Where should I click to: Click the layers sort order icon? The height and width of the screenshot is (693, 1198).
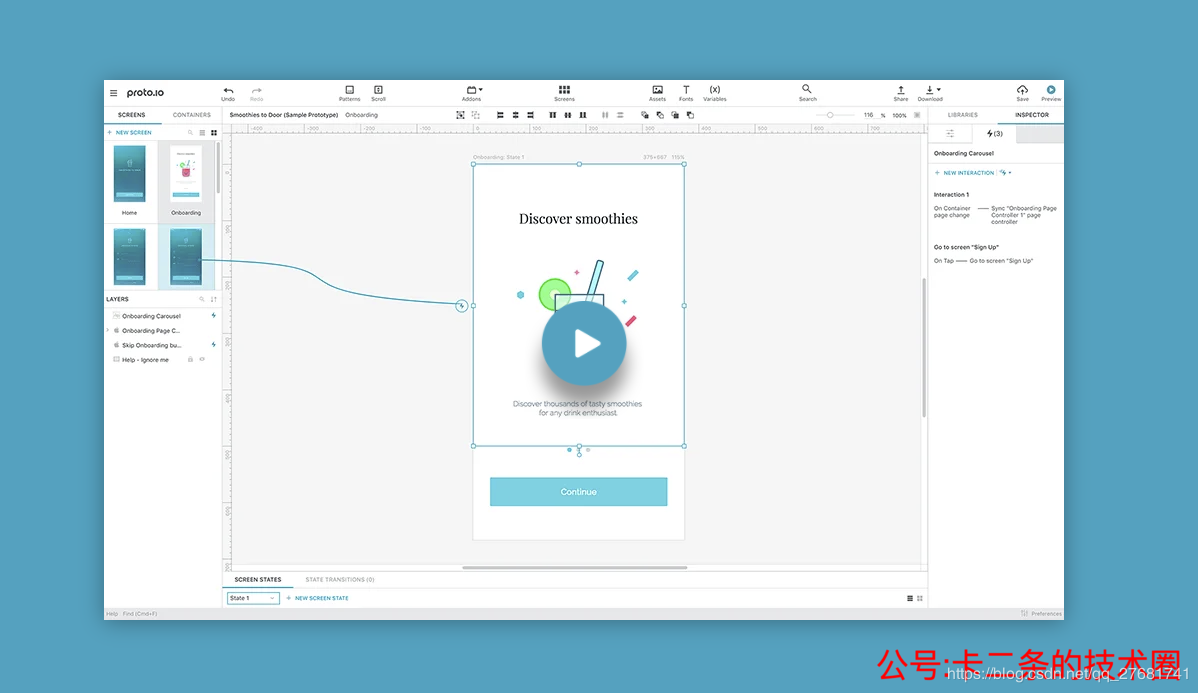(214, 300)
